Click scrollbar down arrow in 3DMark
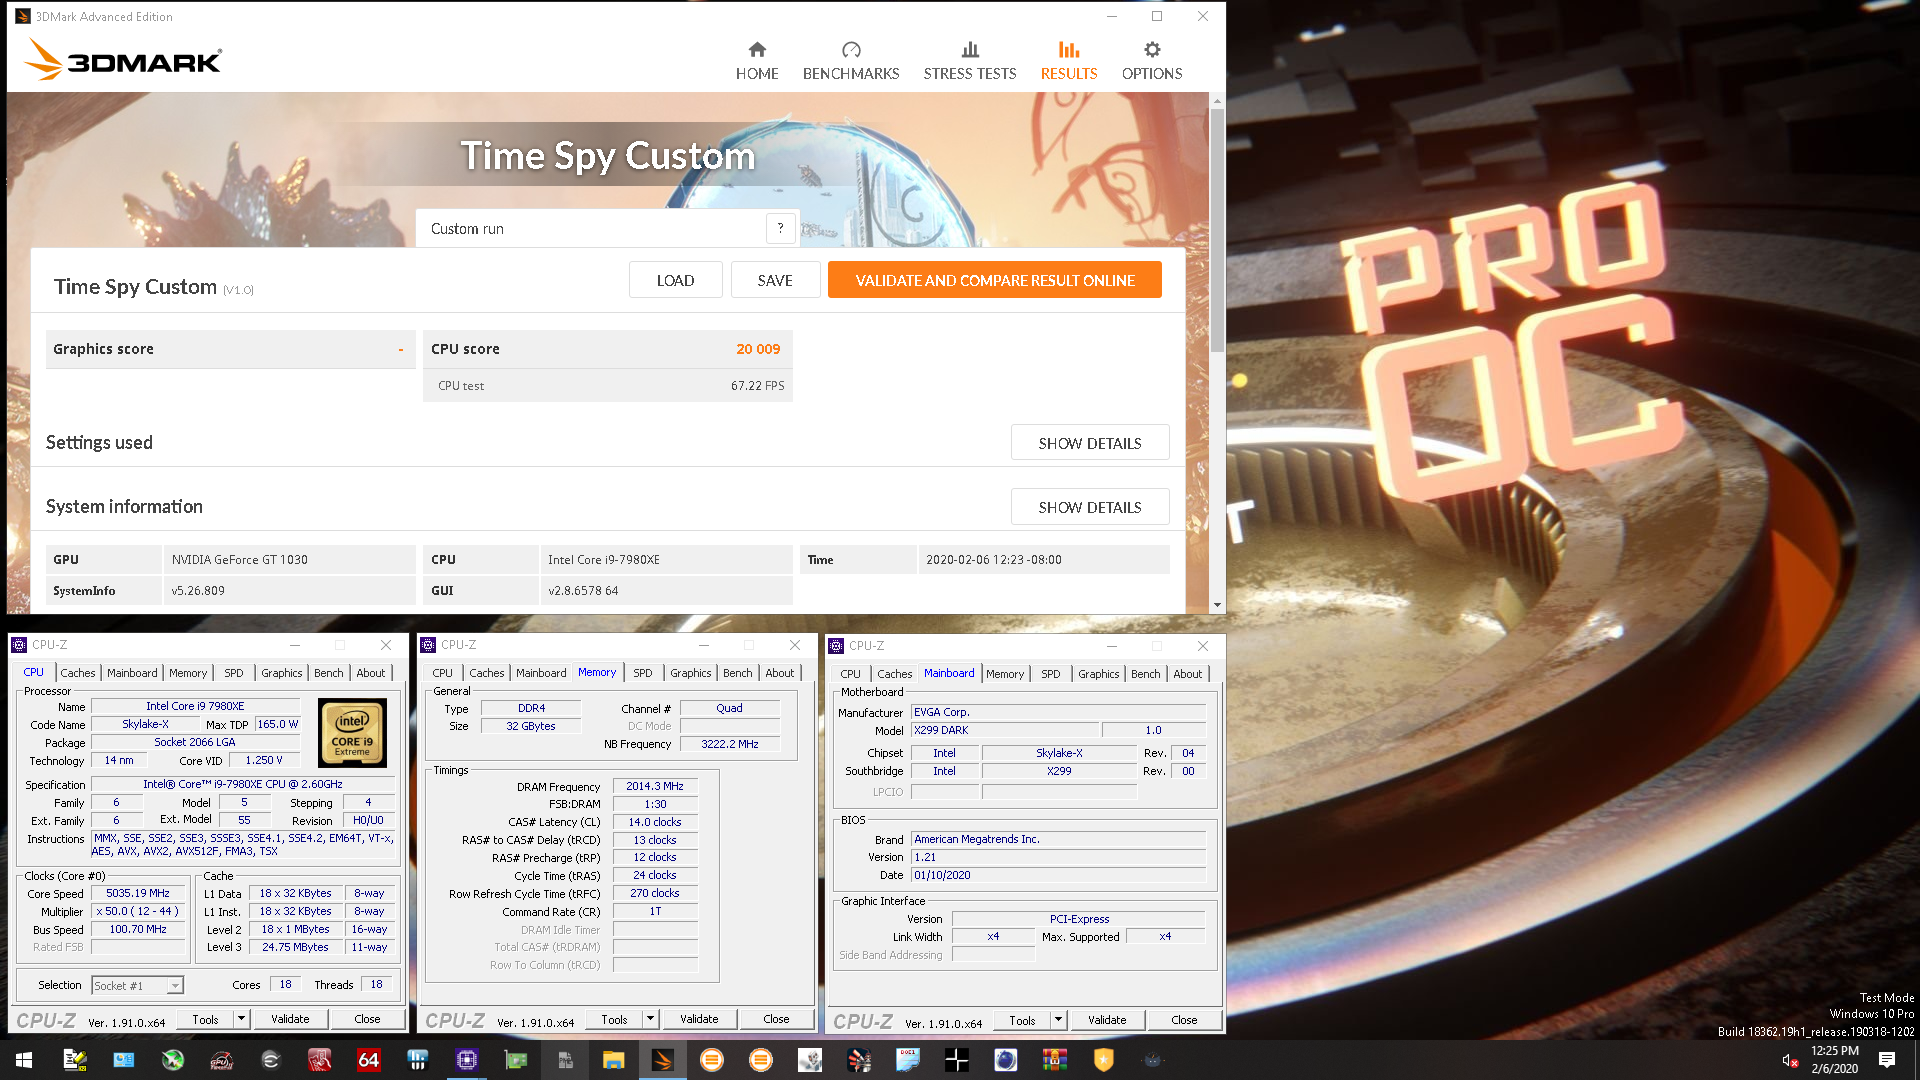The width and height of the screenshot is (1920, 1080). (x=1217, y=604)
